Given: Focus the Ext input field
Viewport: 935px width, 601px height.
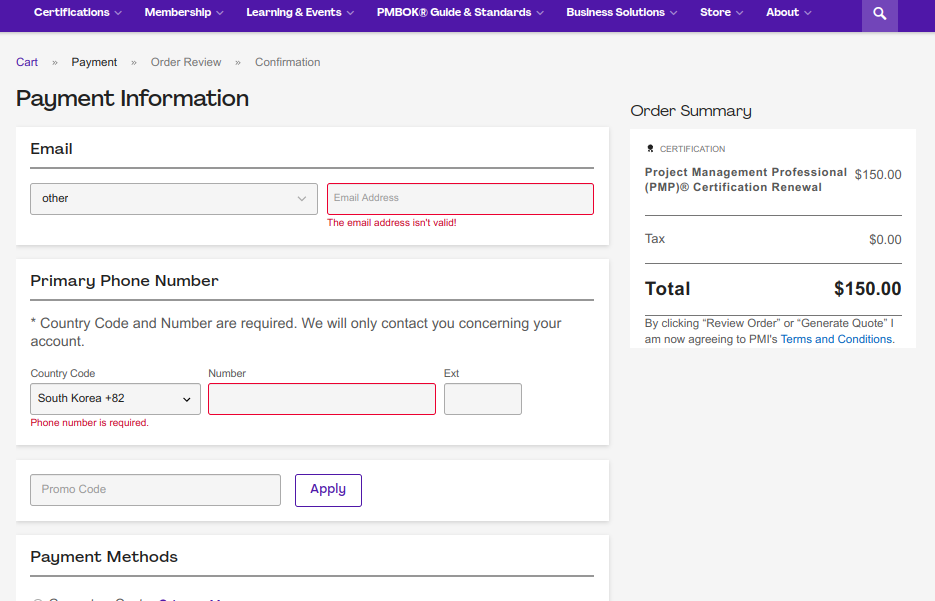Looking at the screenshot, I should [483, 399].
